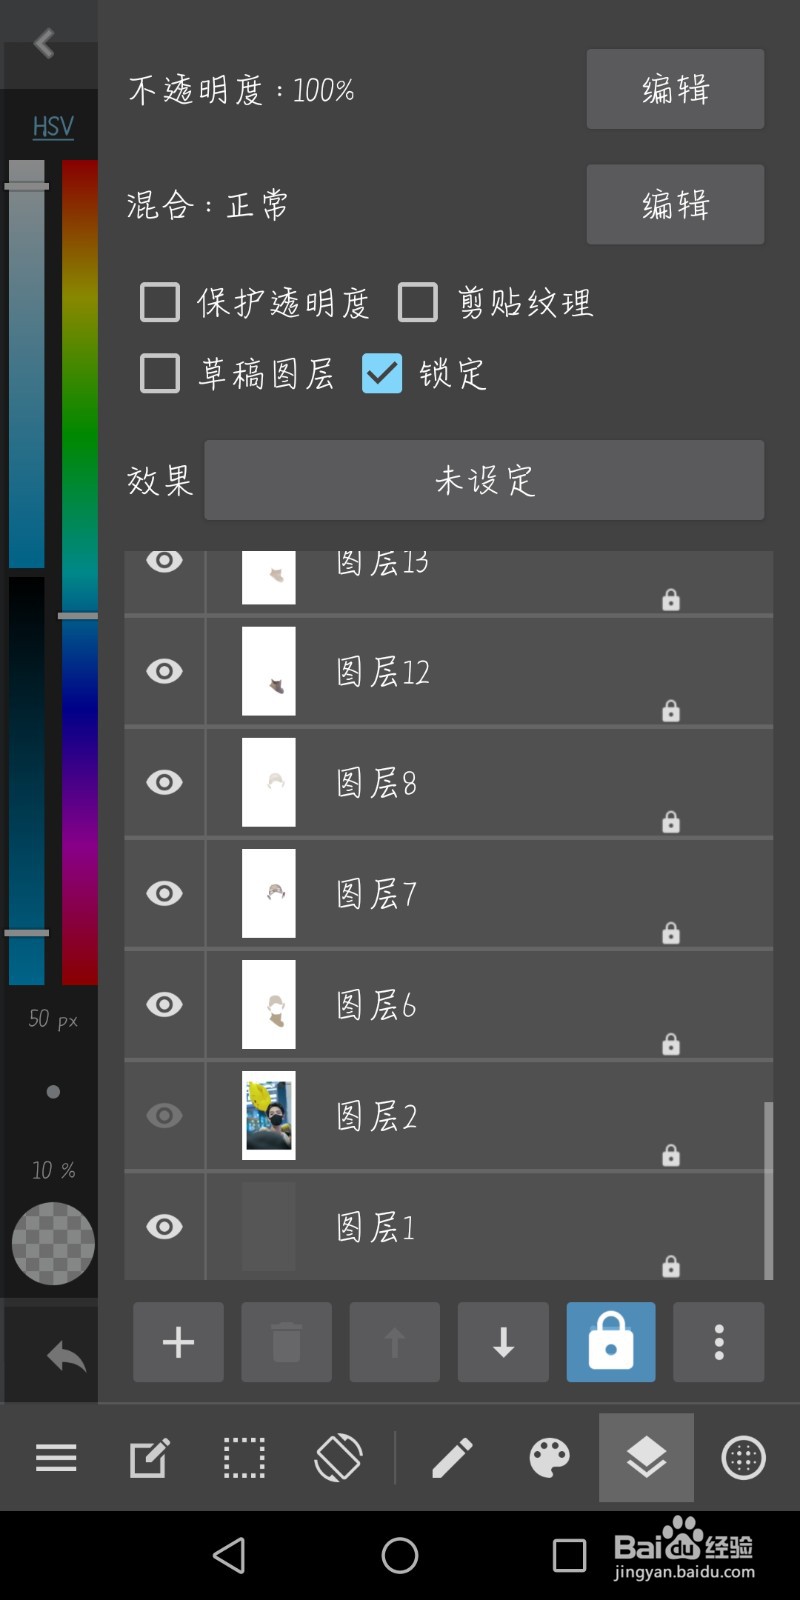Hide layer 图层8 visibility
Viewport: 800px width, 1600px height.
(164, 782)
